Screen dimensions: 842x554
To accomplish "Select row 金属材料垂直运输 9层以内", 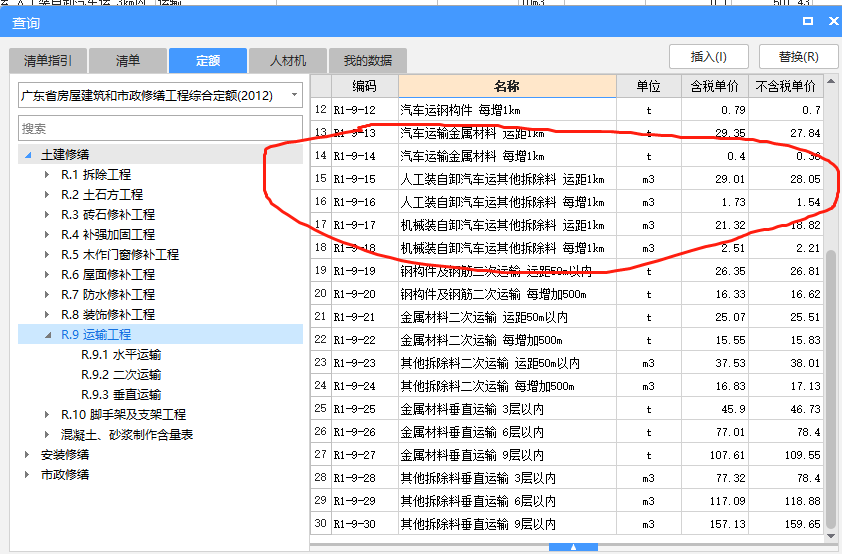I will (x=472, y=455).
